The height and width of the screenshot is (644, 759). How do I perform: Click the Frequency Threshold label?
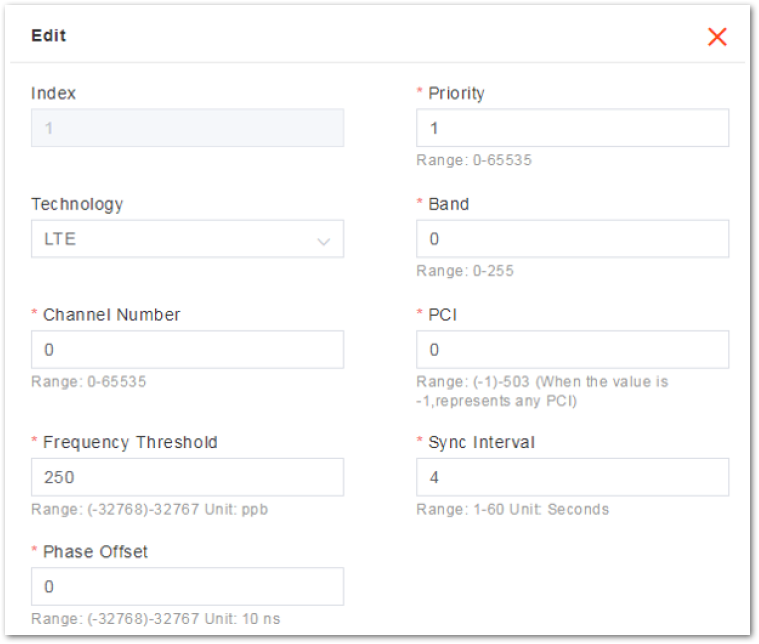point(130,443)
